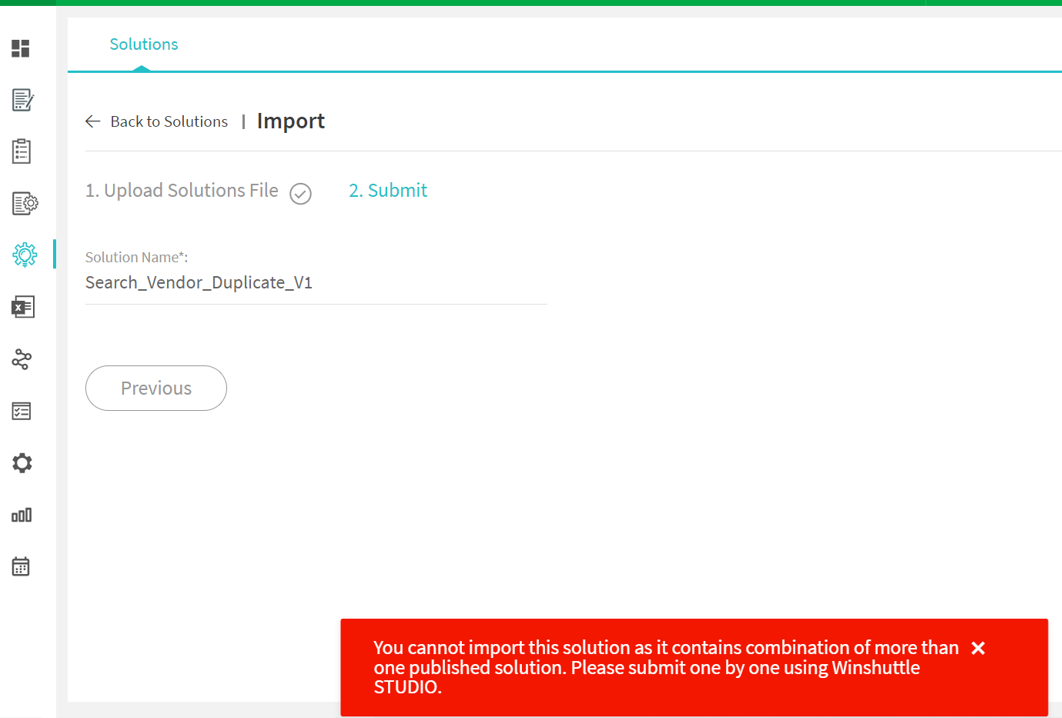Click the document edit pencil sidebar icon
This screenshot has height=718, width=1062.
(x=23, y=100)
